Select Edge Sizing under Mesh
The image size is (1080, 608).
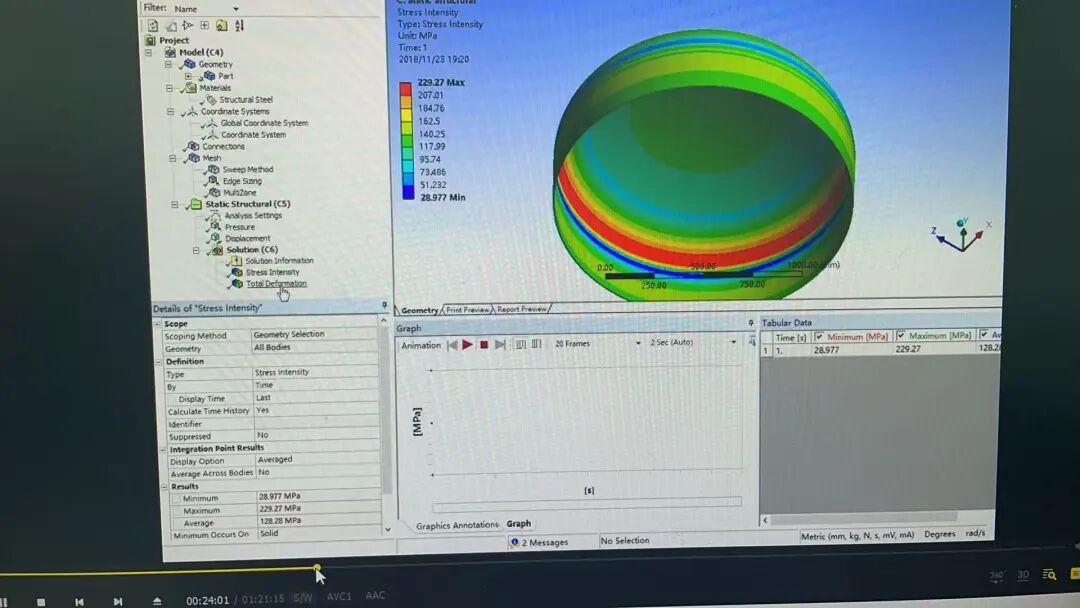[242, 181]
